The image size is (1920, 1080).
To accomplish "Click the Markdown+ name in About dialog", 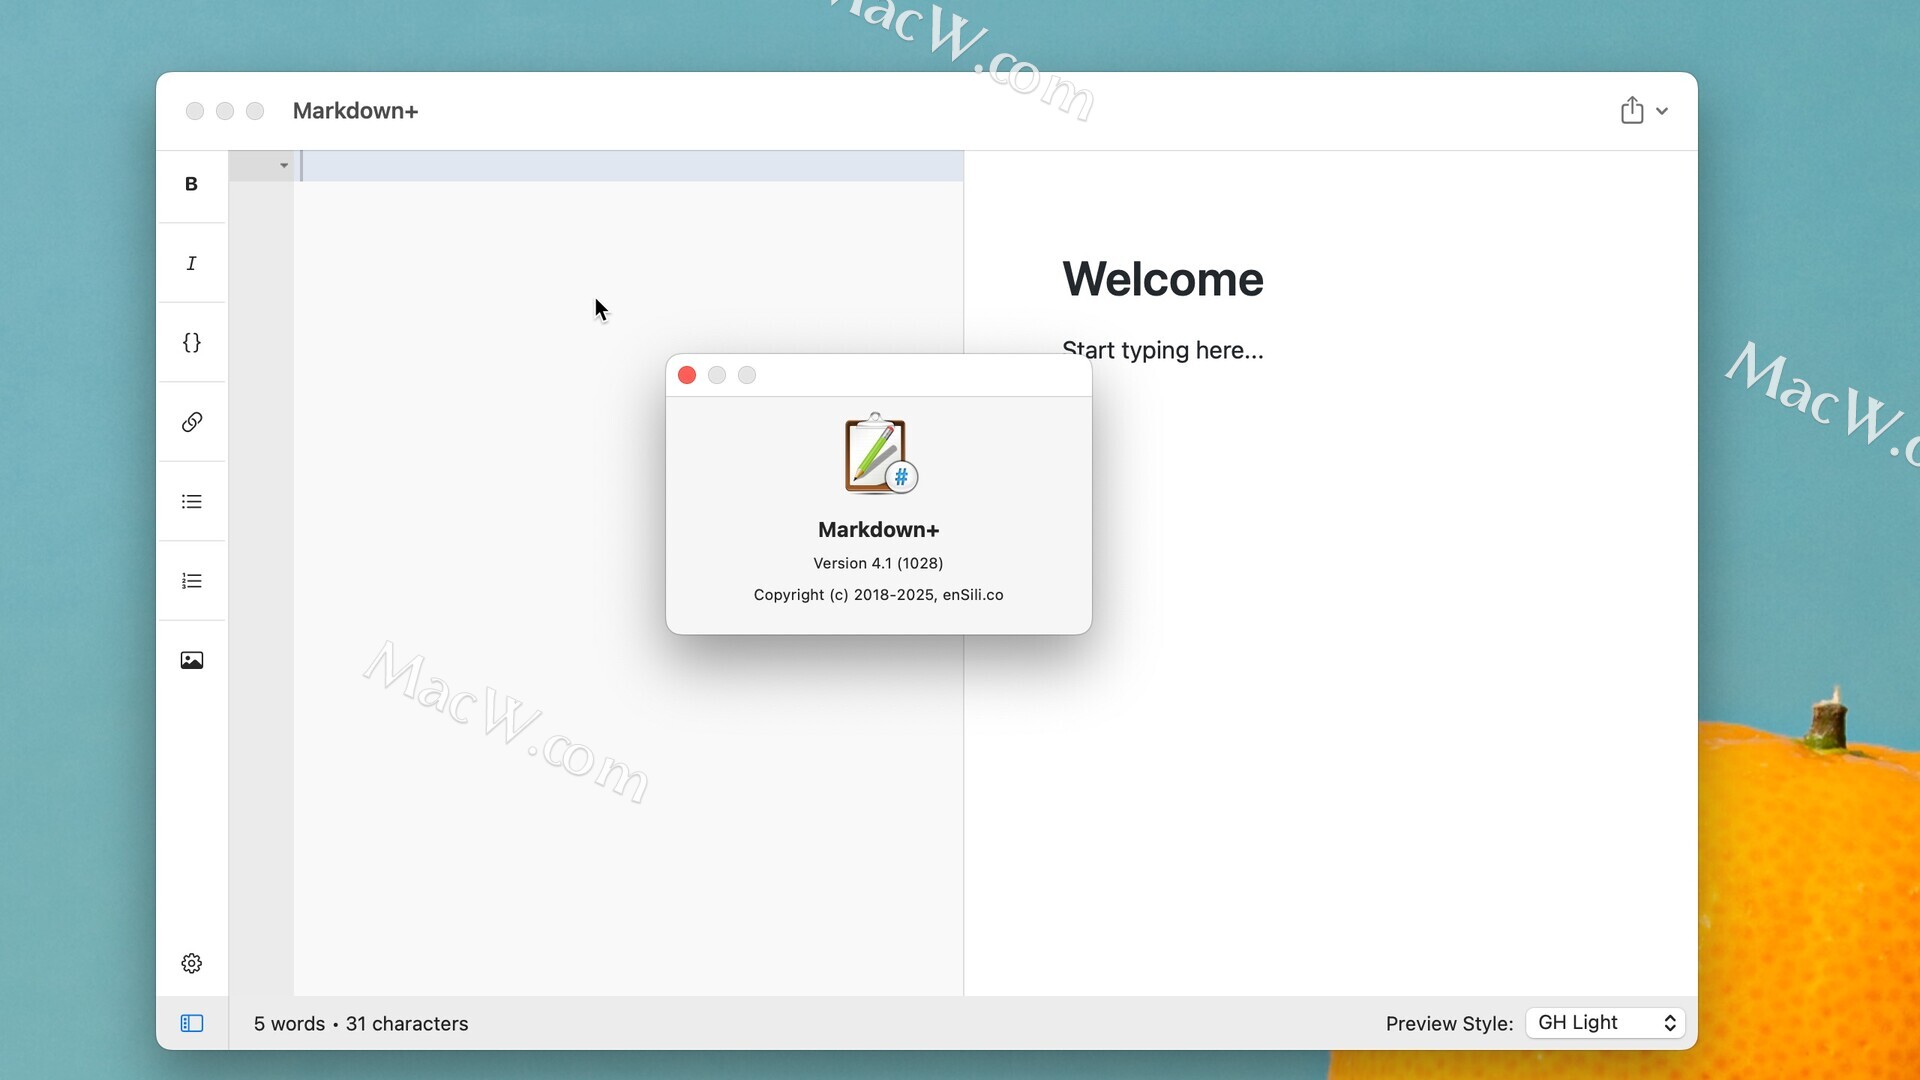I will coord(878,530).
